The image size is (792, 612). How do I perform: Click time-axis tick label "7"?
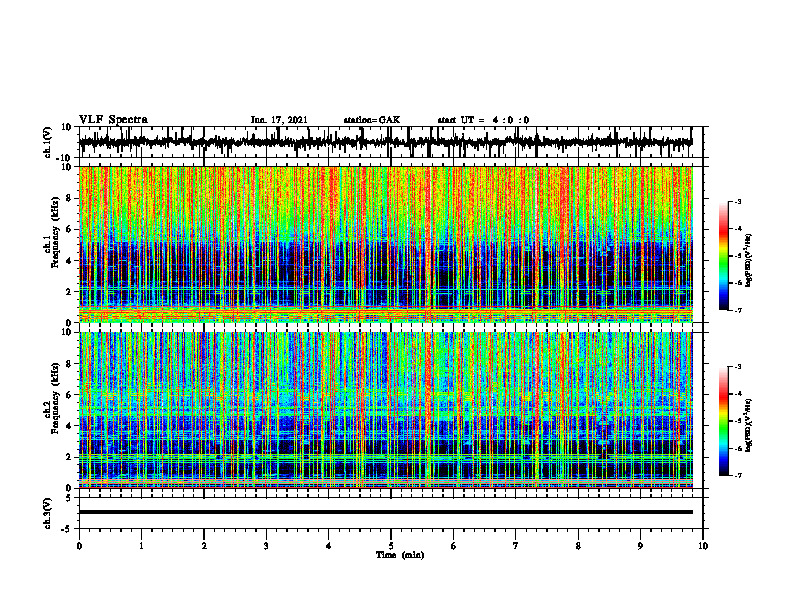[516, 546]
